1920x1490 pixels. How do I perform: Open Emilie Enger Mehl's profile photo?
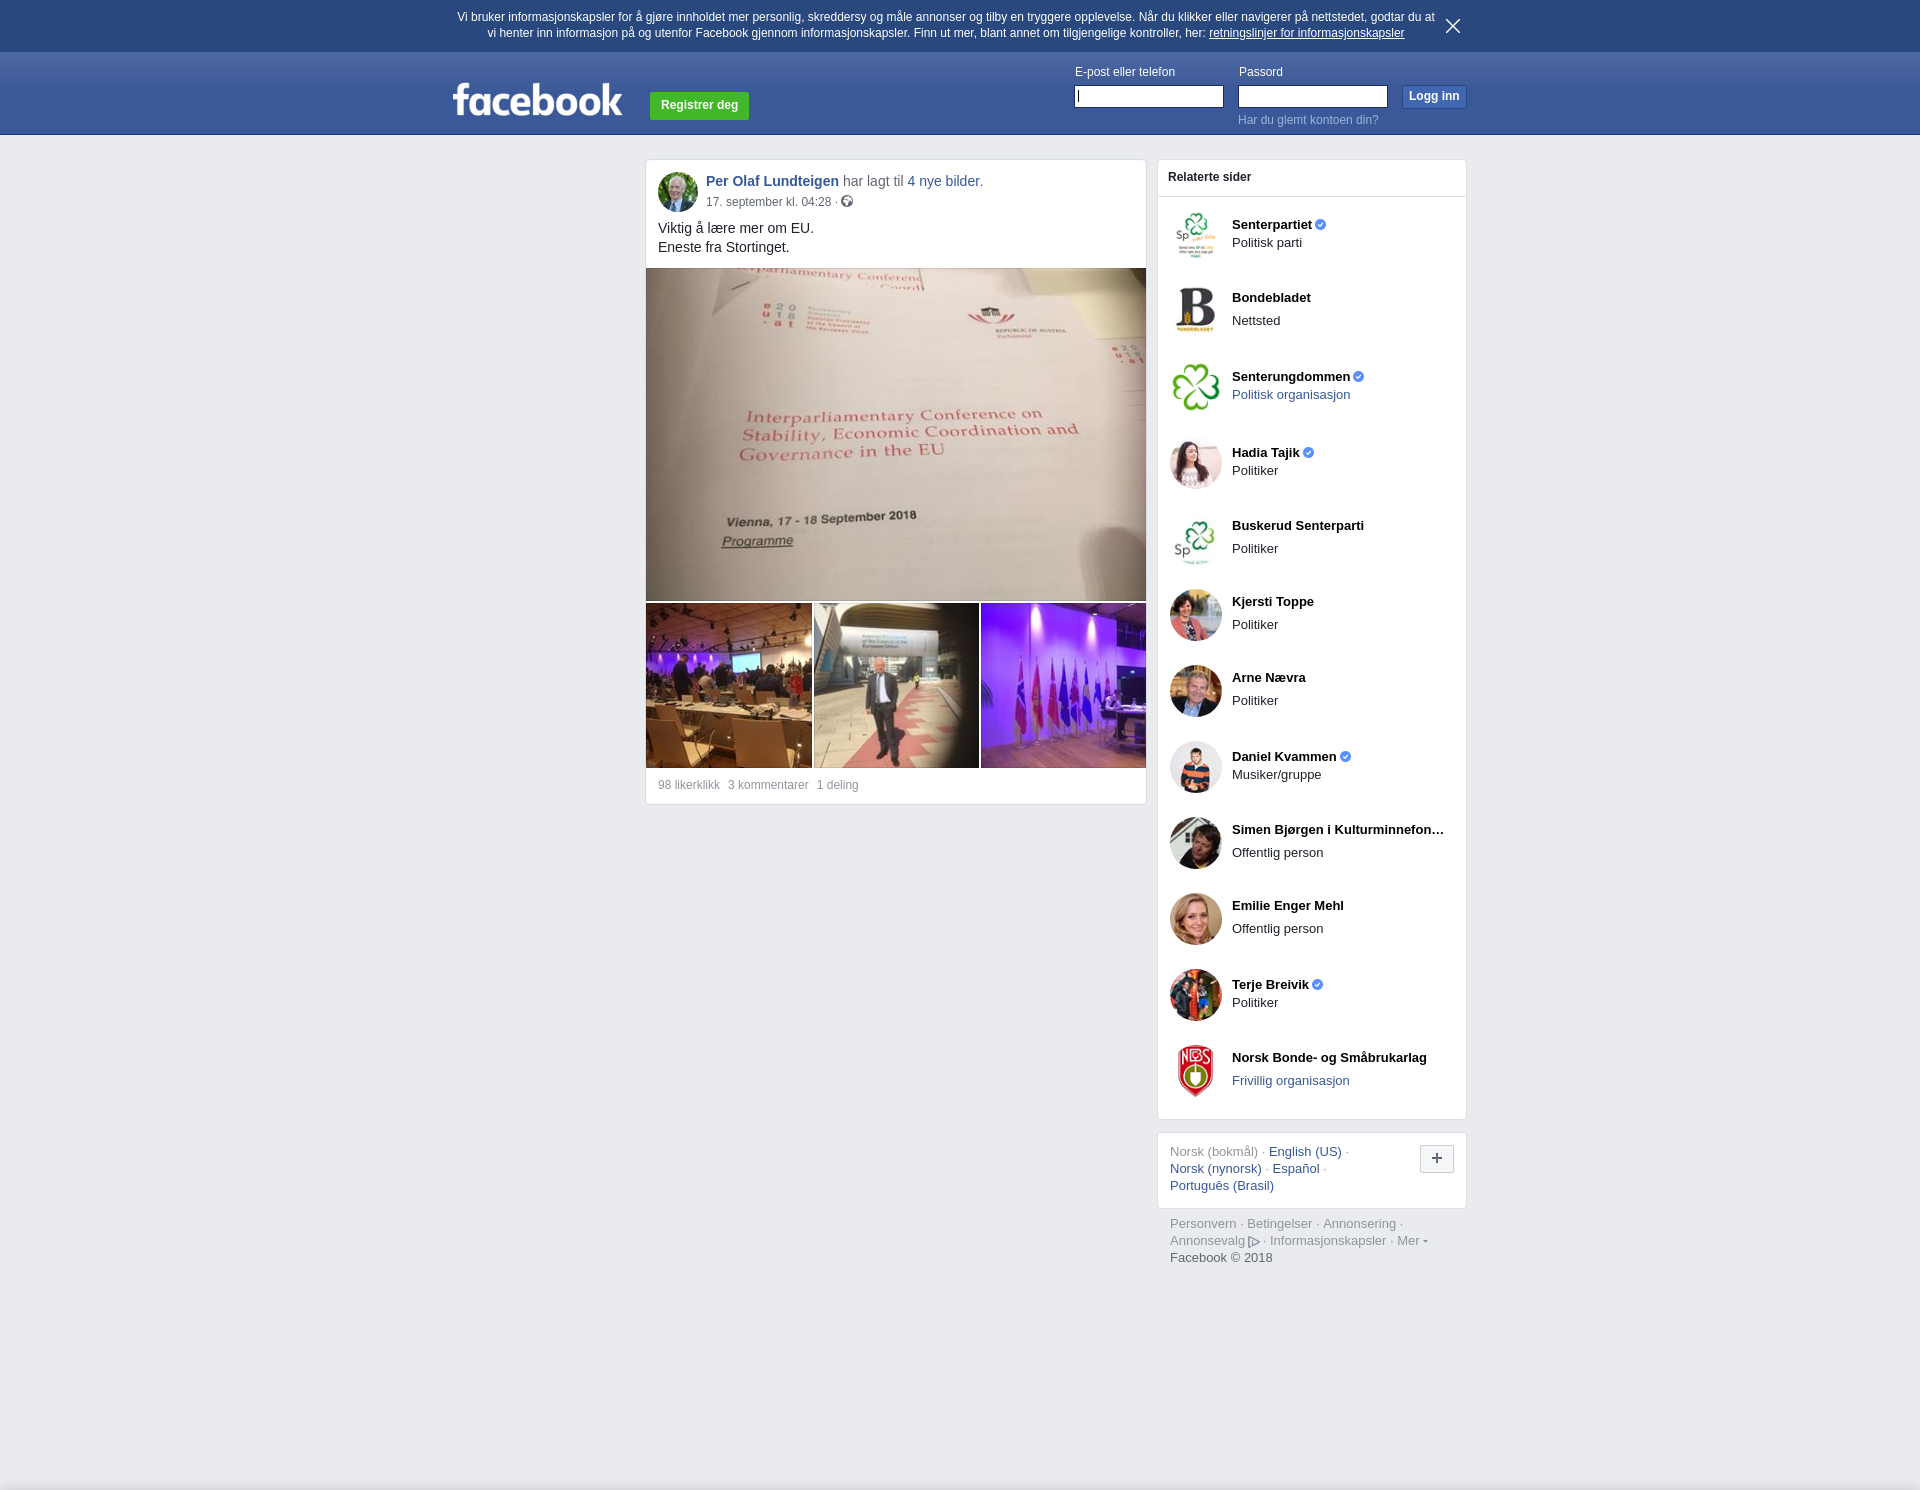(1196, 919)
